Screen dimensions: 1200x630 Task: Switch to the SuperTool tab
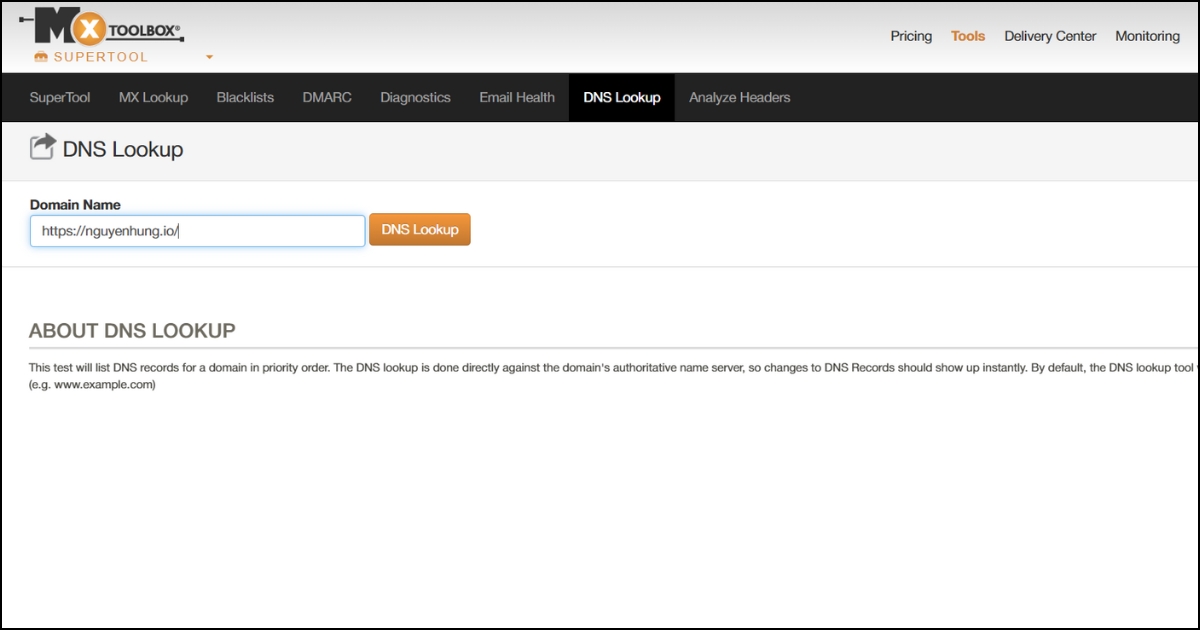click(60, 97)
